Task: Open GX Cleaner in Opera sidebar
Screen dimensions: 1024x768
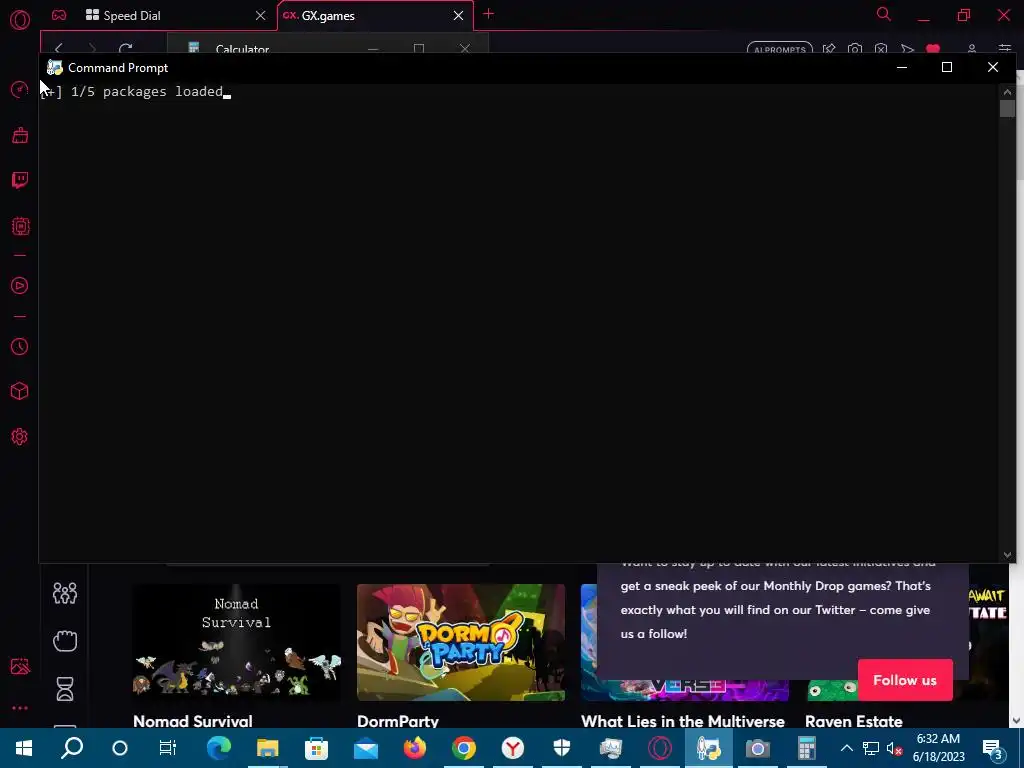Action: click(x=20, y=135)
